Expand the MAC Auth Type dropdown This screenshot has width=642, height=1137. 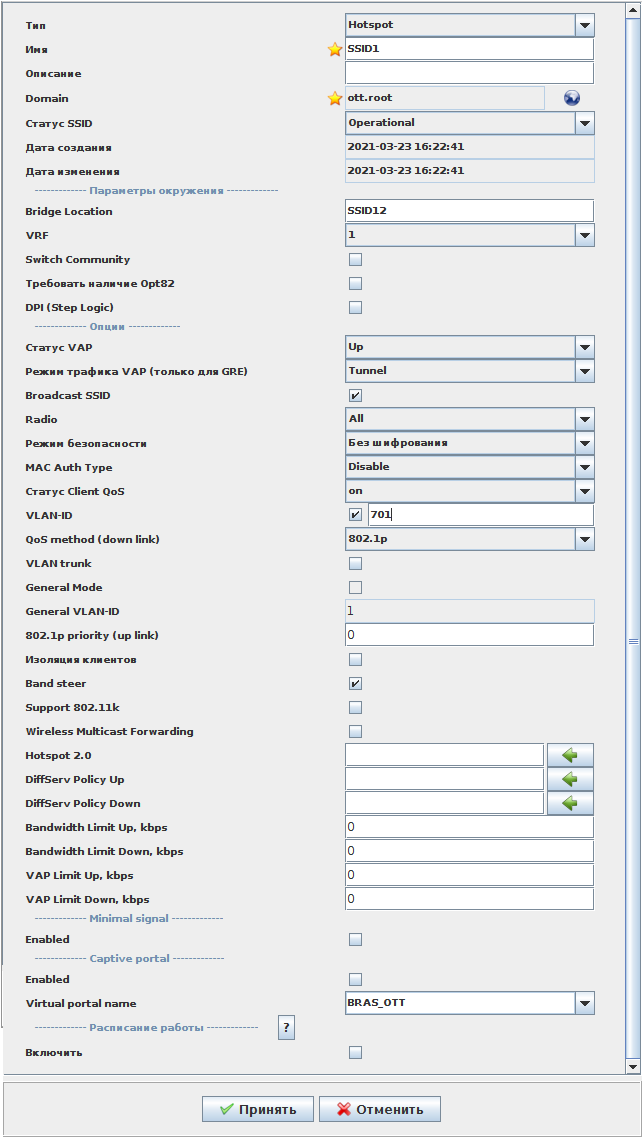585,467
